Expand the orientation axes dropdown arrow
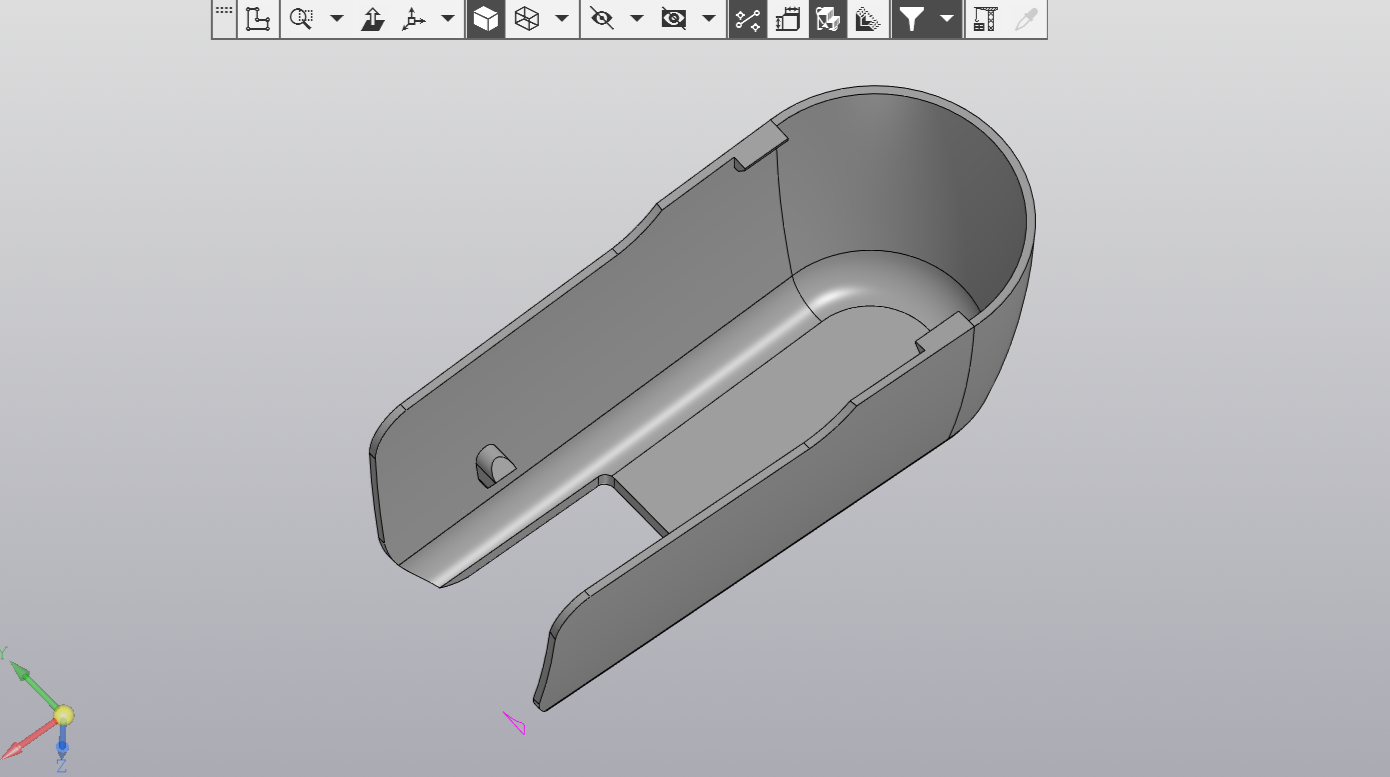Screen dimensions: 1390x777 448,19
